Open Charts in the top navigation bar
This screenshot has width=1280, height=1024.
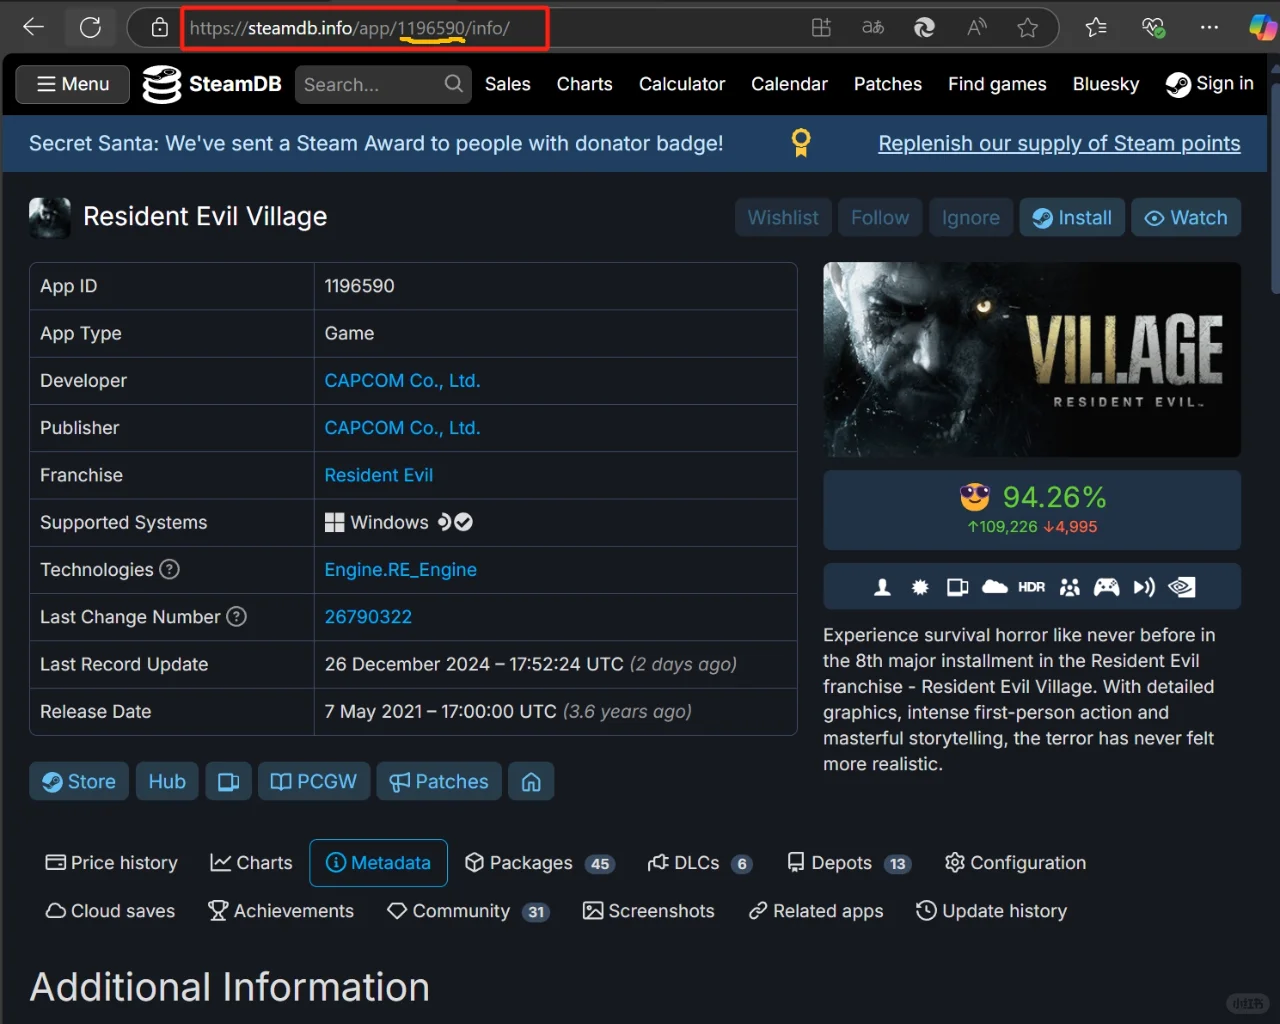click(x=585, y=84)
